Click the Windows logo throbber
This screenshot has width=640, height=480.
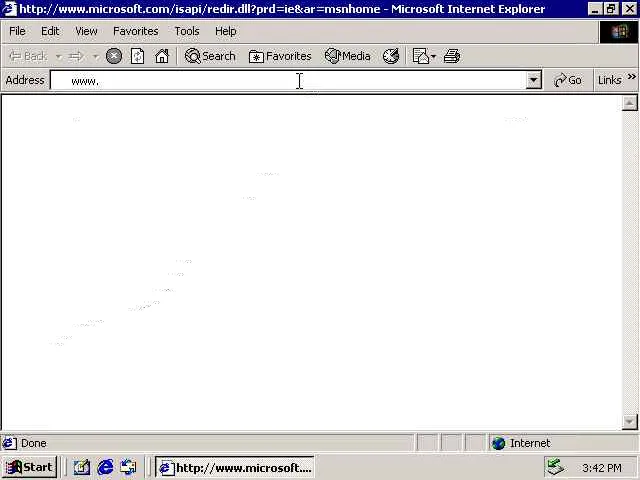tap(619, 31)
